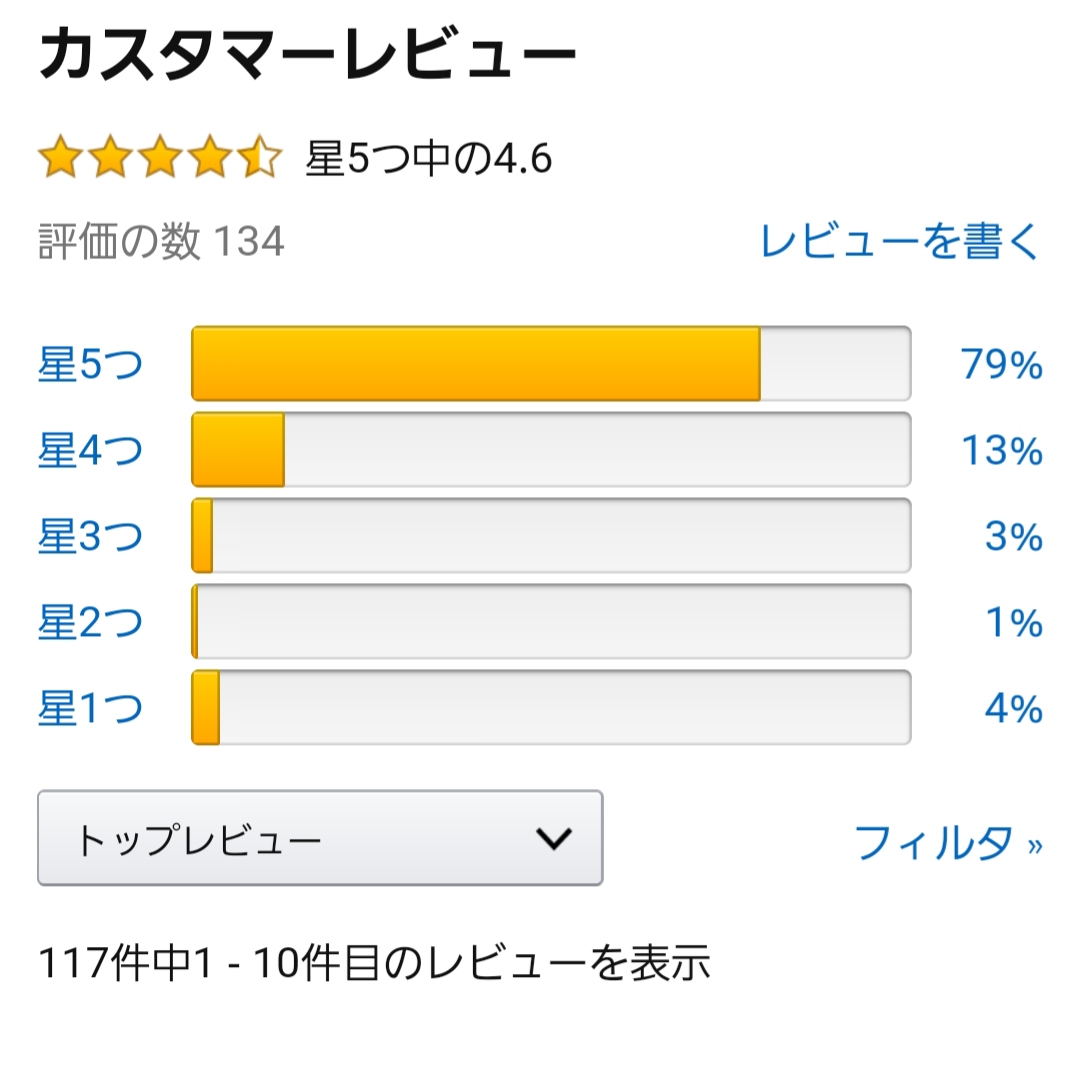Select the 星3つ rating label

coord(90,536)
